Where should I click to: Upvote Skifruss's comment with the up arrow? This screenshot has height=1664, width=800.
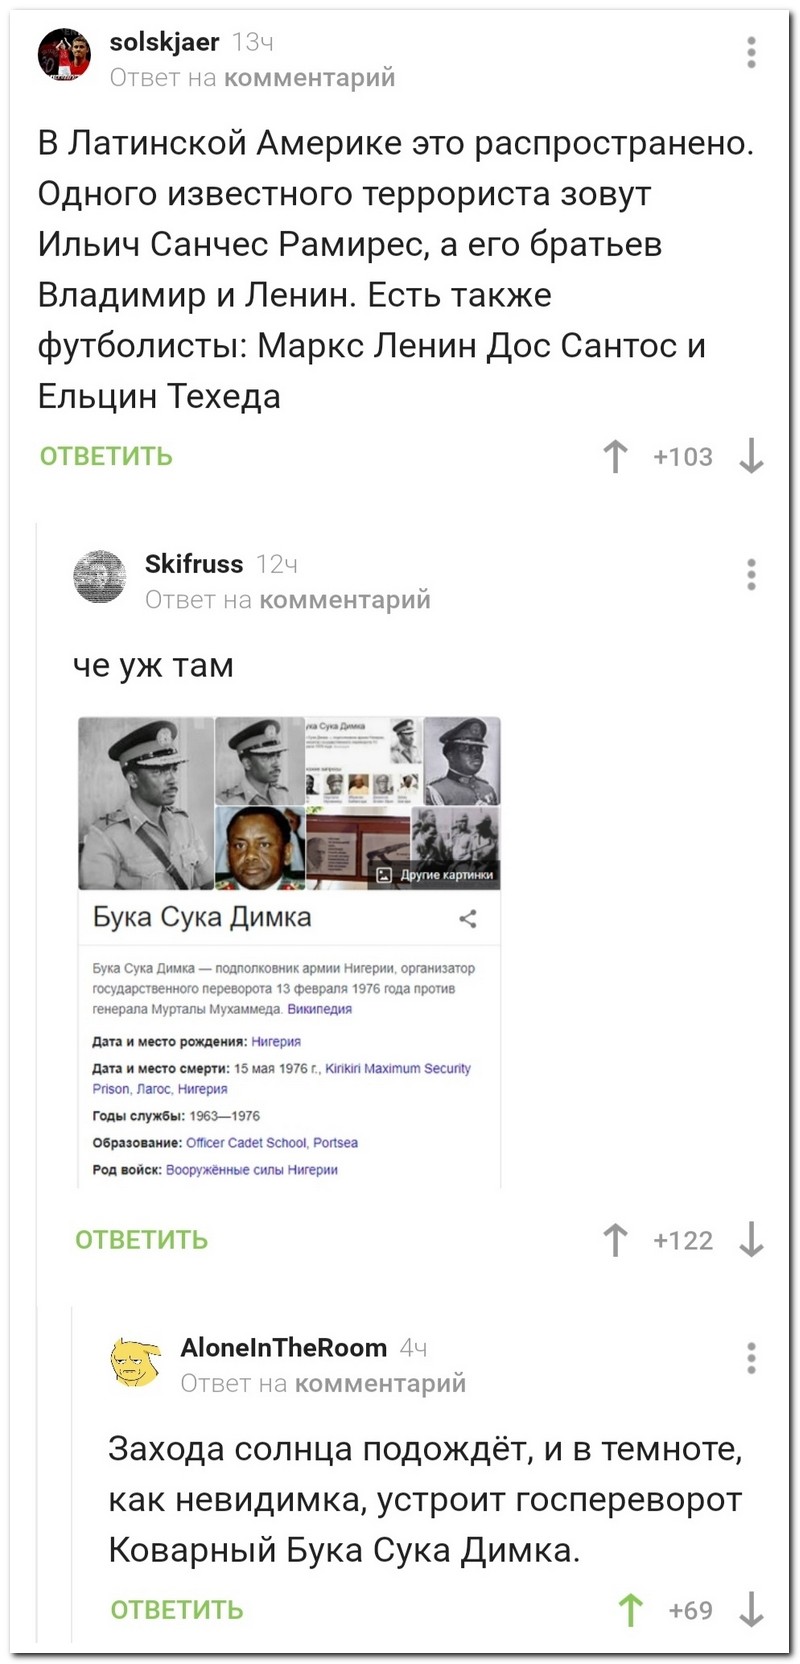(616, 1241)
